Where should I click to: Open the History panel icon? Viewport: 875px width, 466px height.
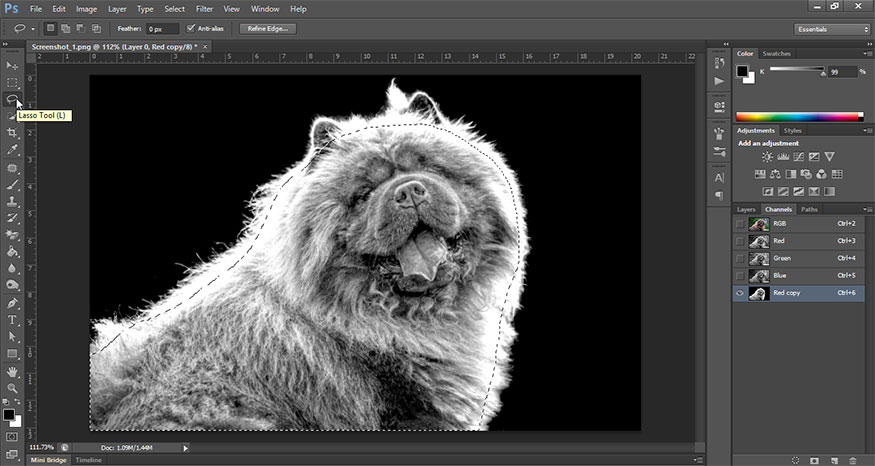(x=719, y=63)
